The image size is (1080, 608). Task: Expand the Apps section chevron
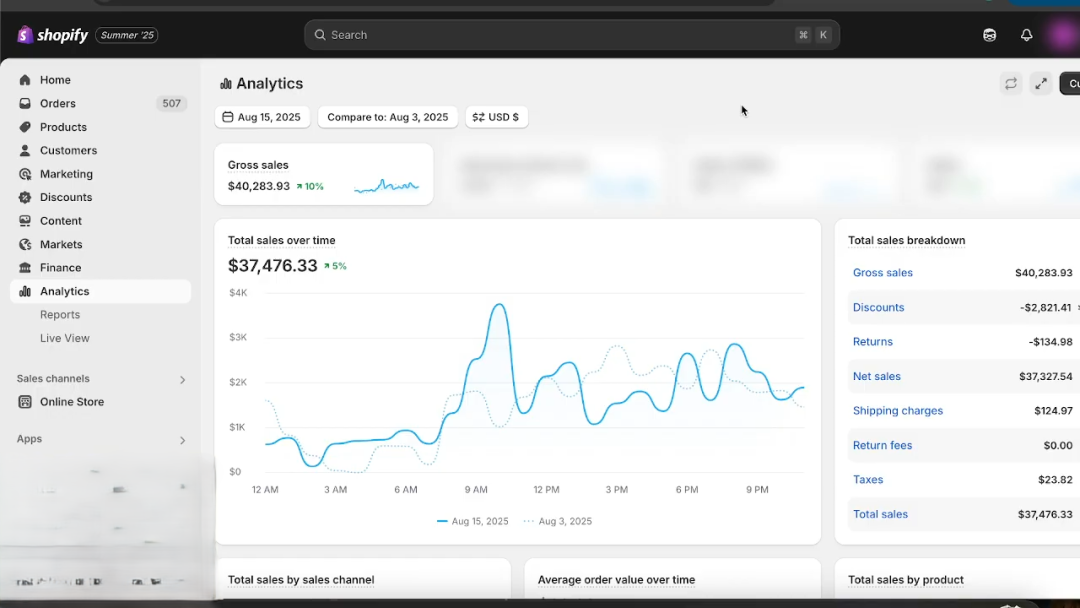tap(182, 440)
